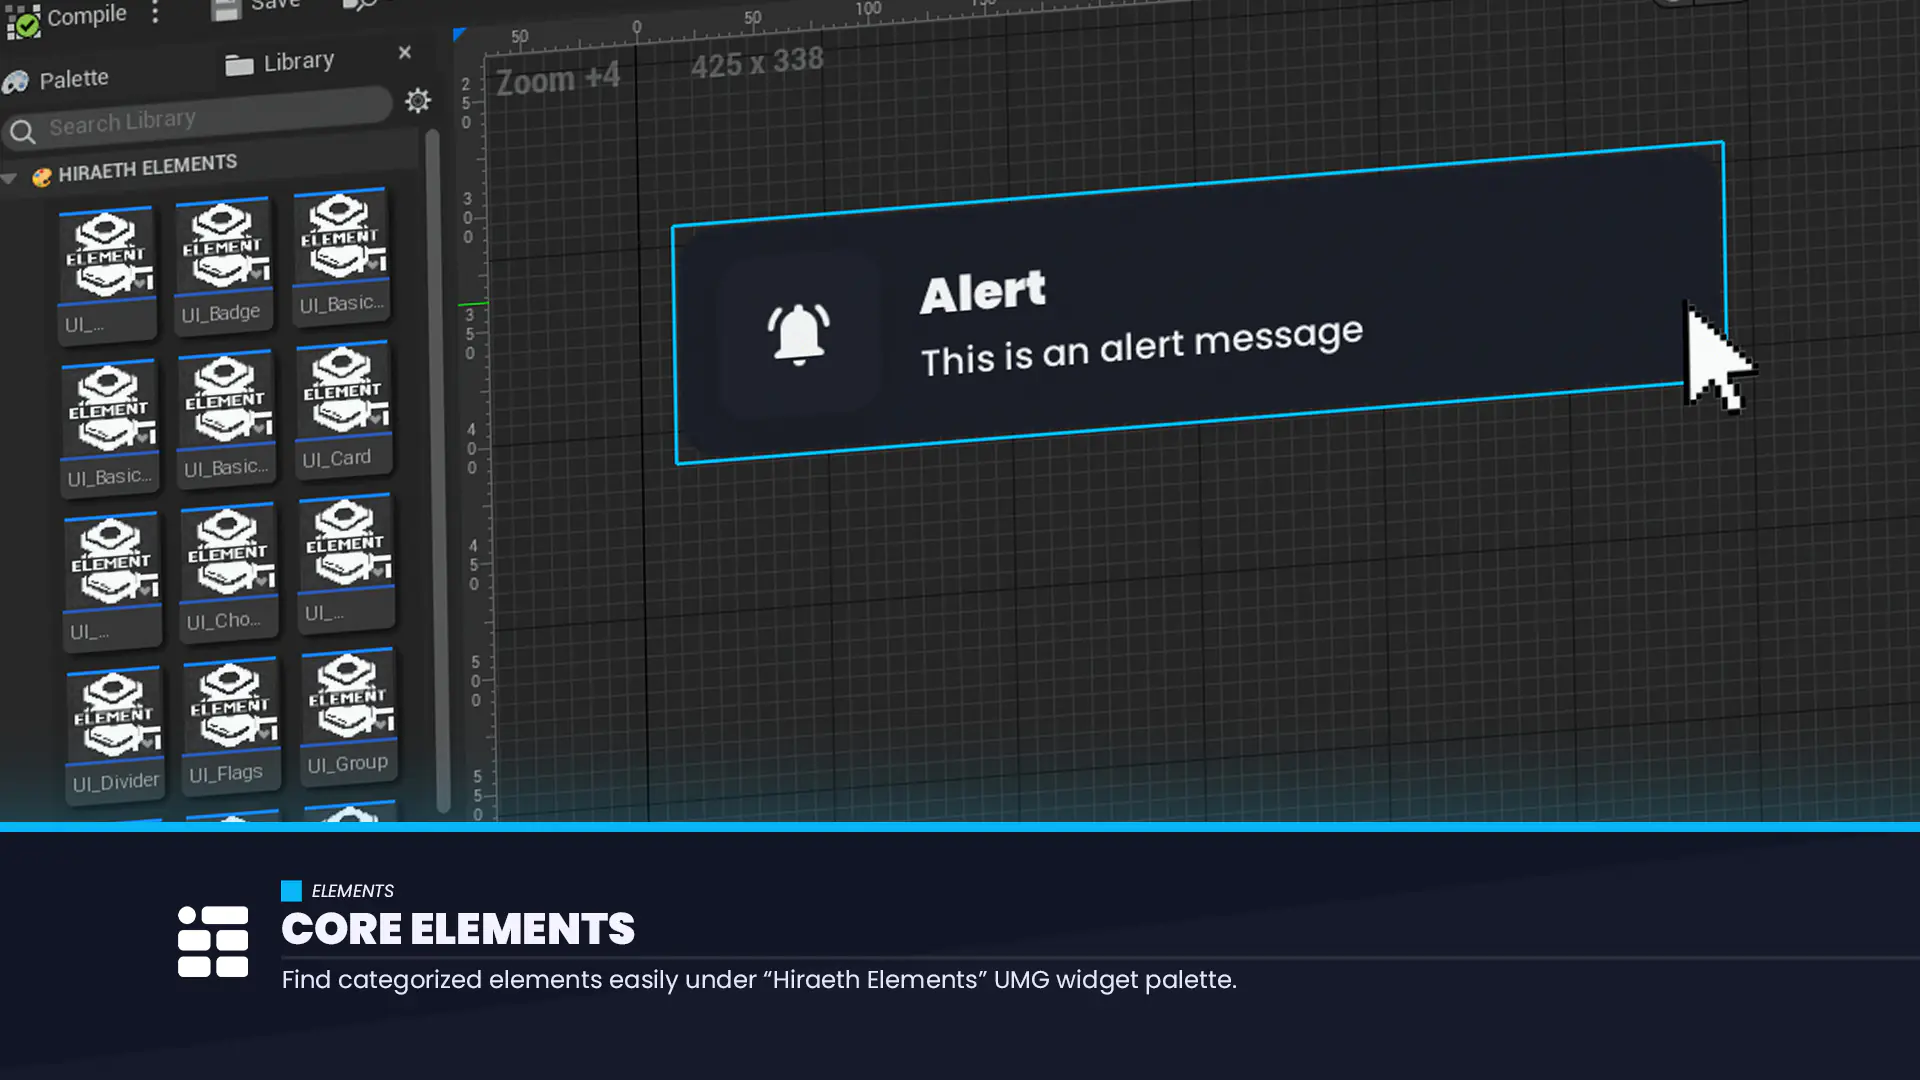
Task: Click the bell icon in Alert widget
Action: [x=798, y=334]
